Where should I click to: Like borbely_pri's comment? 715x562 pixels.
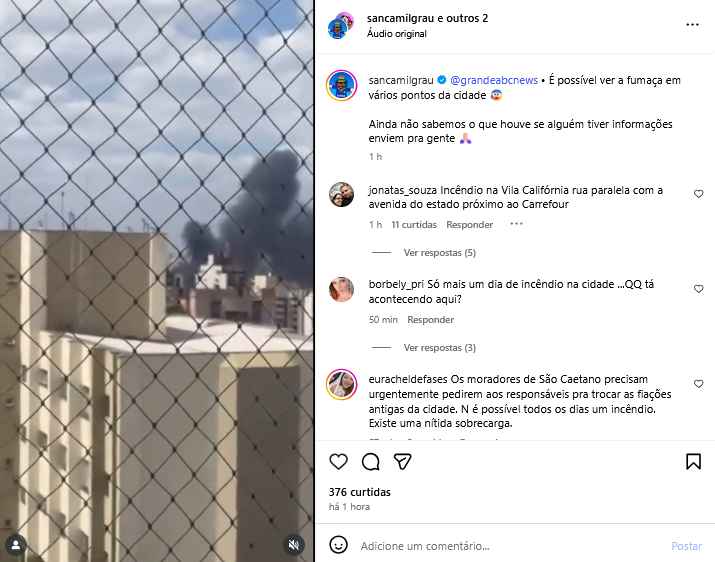click(698, 289)
